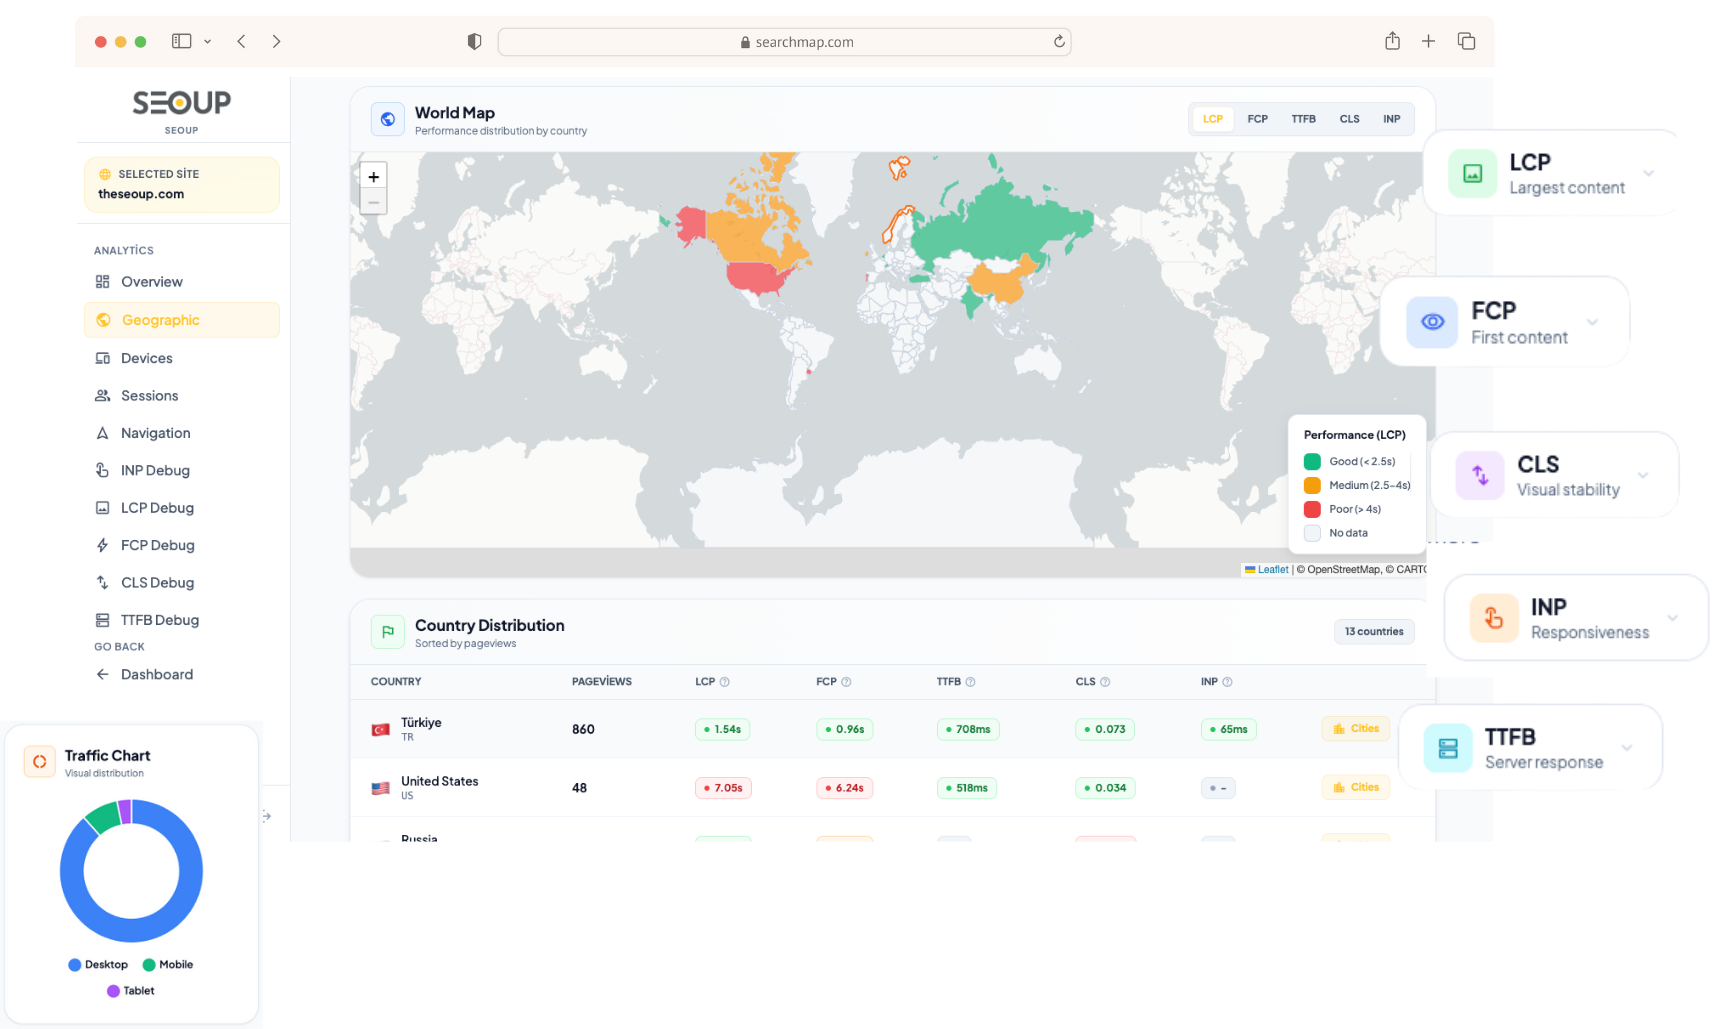This screenshot has width=1721, height=1029.
Task: Switch map metric to FCP
Action: [1257, 119]
